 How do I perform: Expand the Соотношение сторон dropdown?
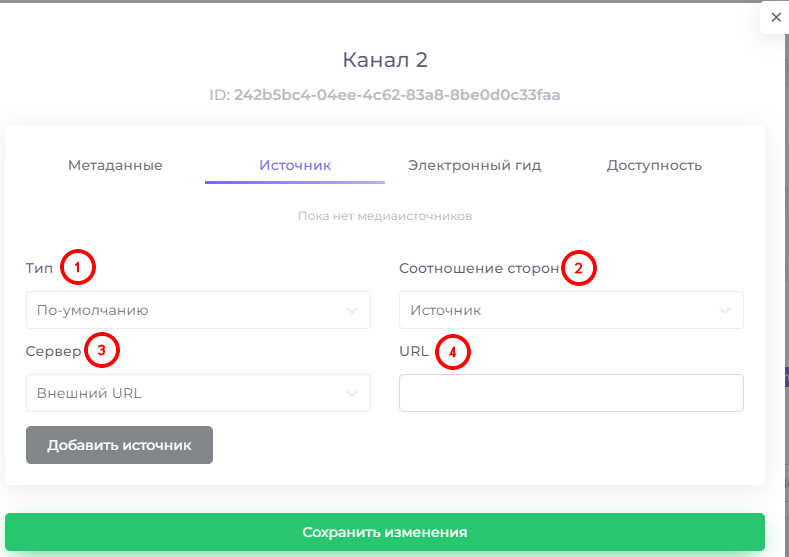pos(571,310)
